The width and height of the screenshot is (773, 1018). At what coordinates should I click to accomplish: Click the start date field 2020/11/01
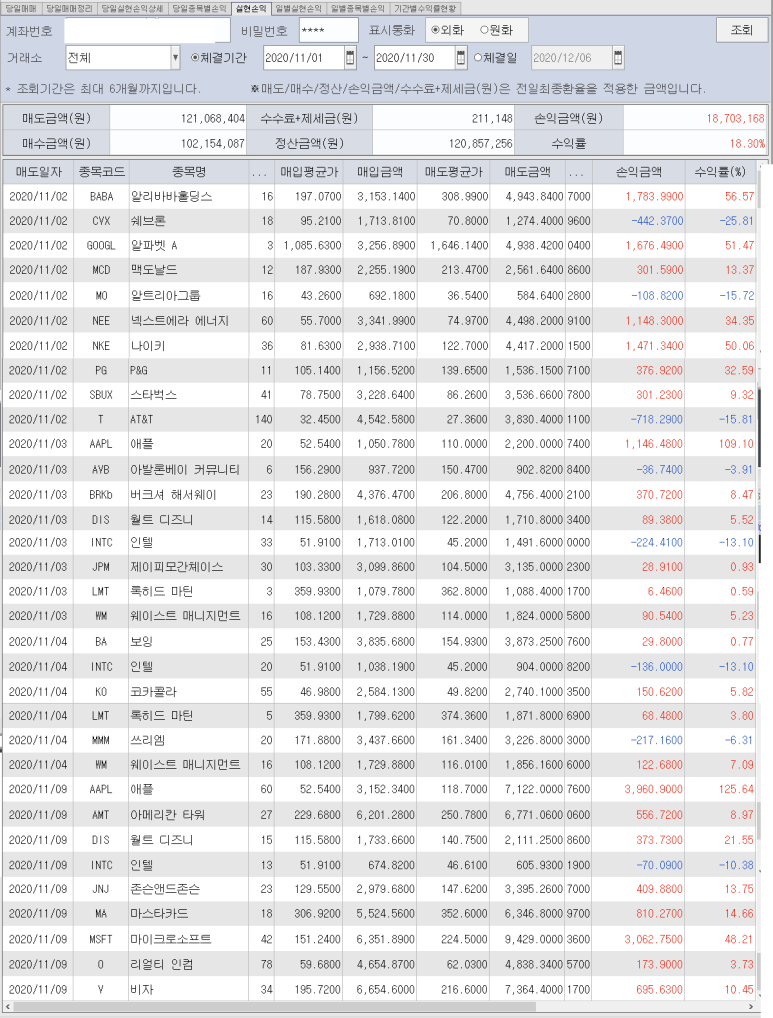coord(303,58)
